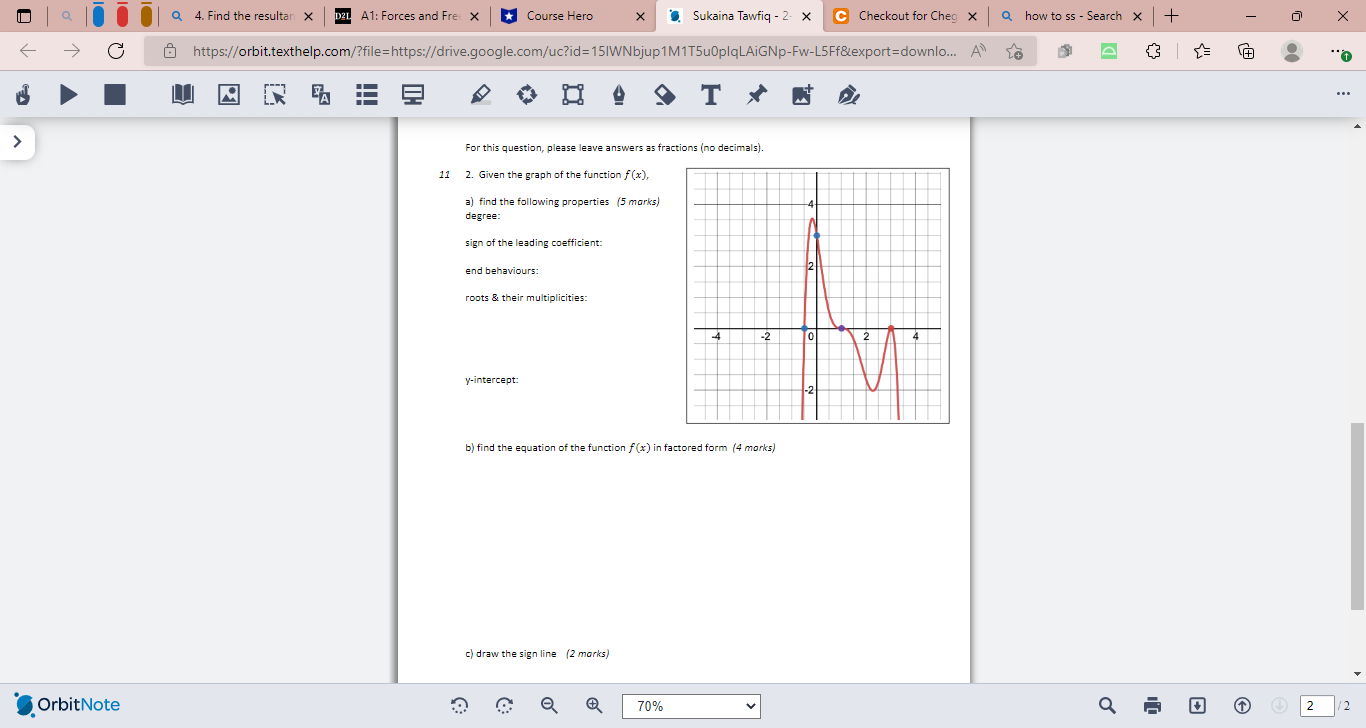Open browser collections icon
The height and width of the screenshot is (728, 1366).
tap(1246, 51)
